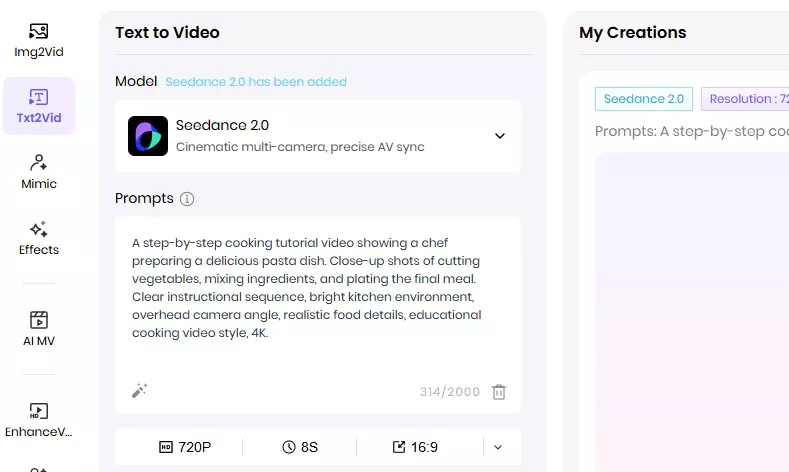Open the Mimic tool
This screenshot has width=789, height=472.
coord(39,172)
